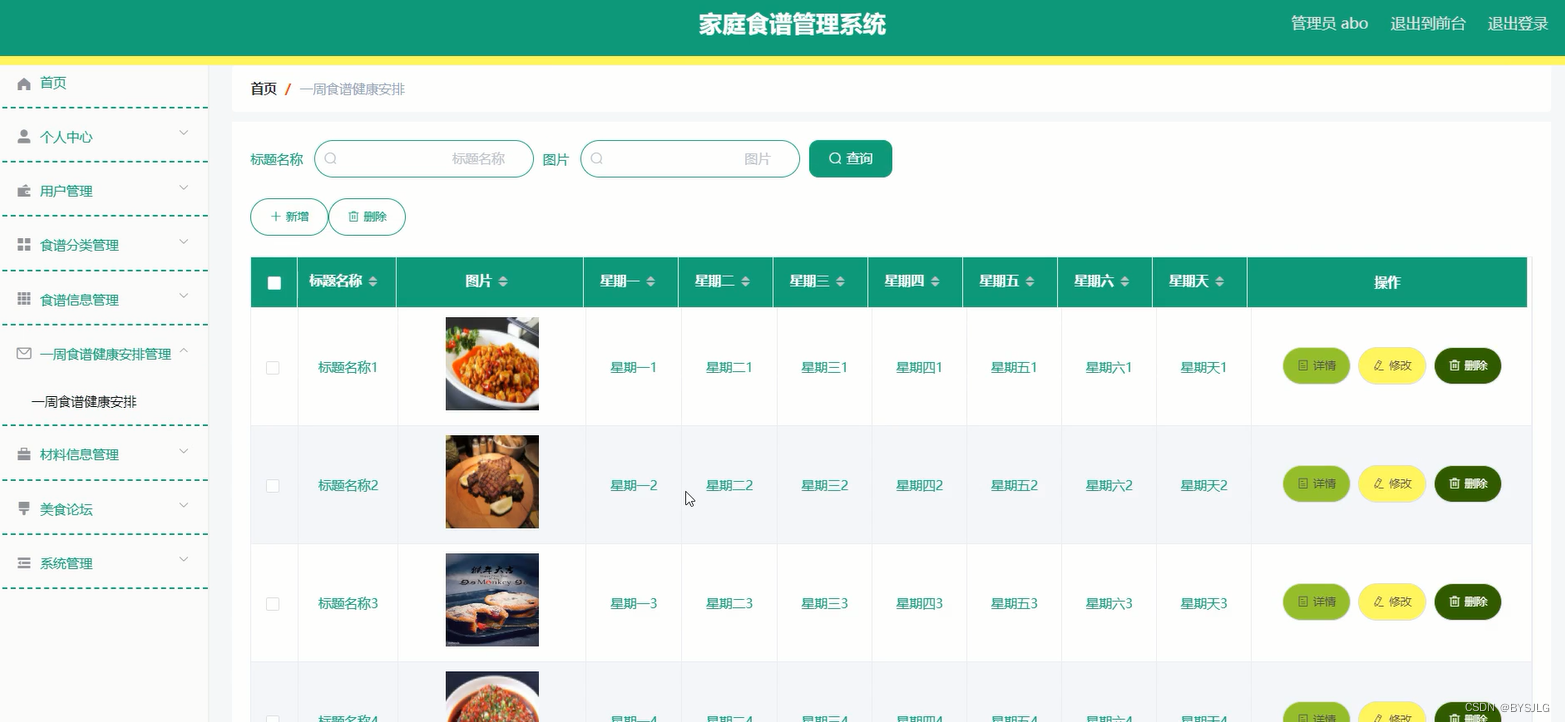
Task: Open 详情 for 标题名称2
Action: tap(1316, 484)
